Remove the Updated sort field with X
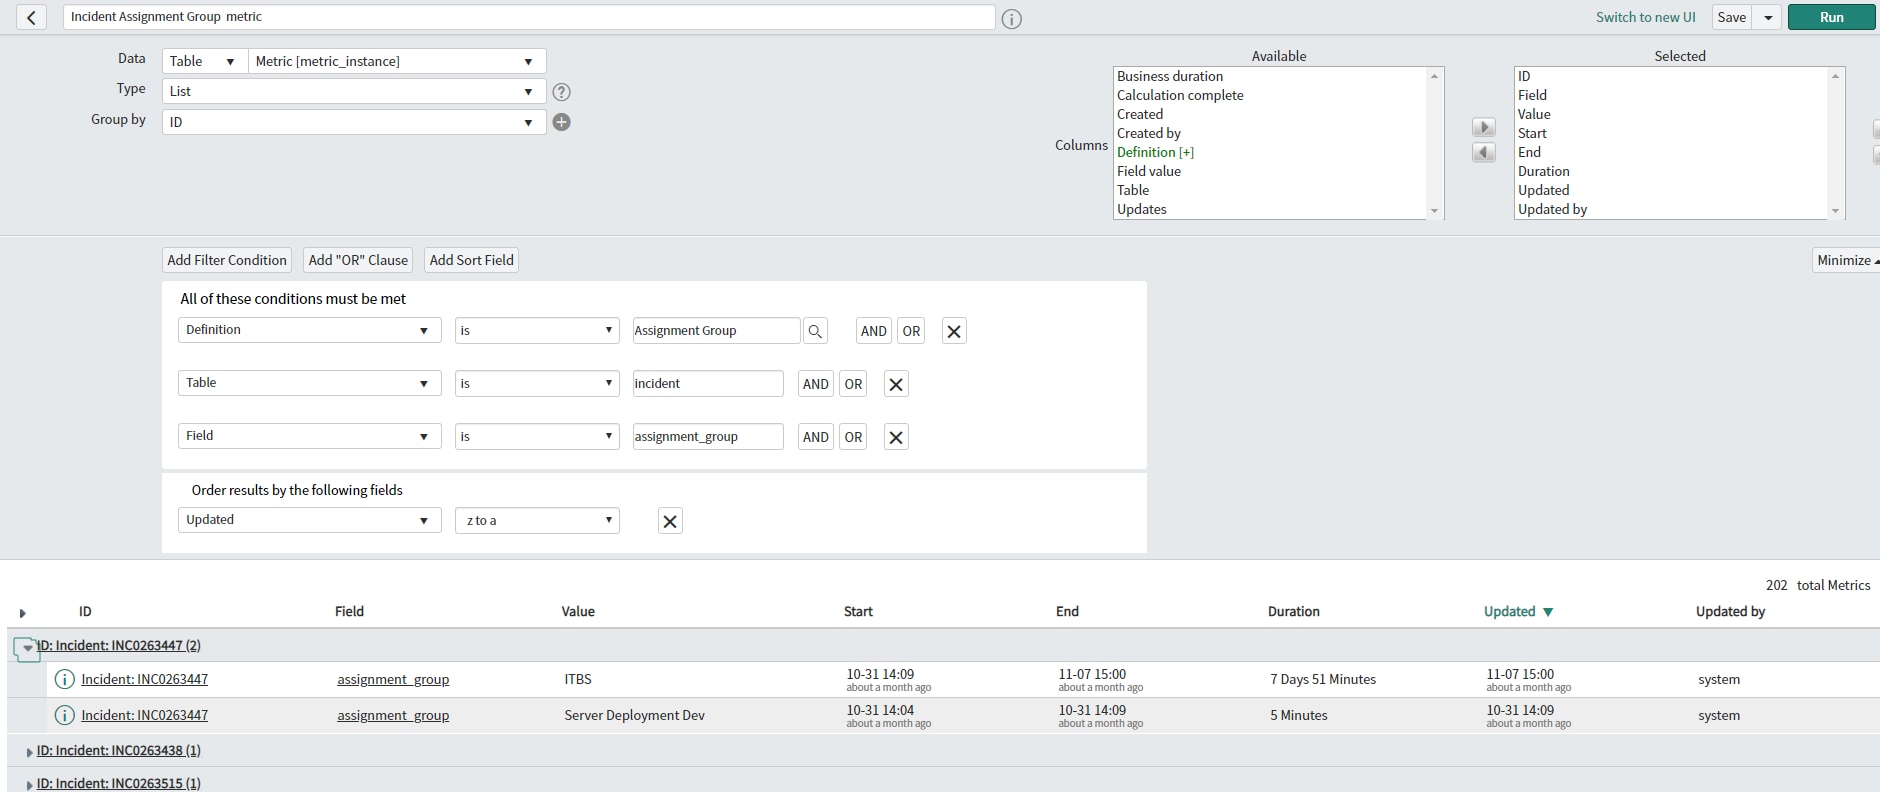This screenshot has height=792, width=1880. (670, 521)
